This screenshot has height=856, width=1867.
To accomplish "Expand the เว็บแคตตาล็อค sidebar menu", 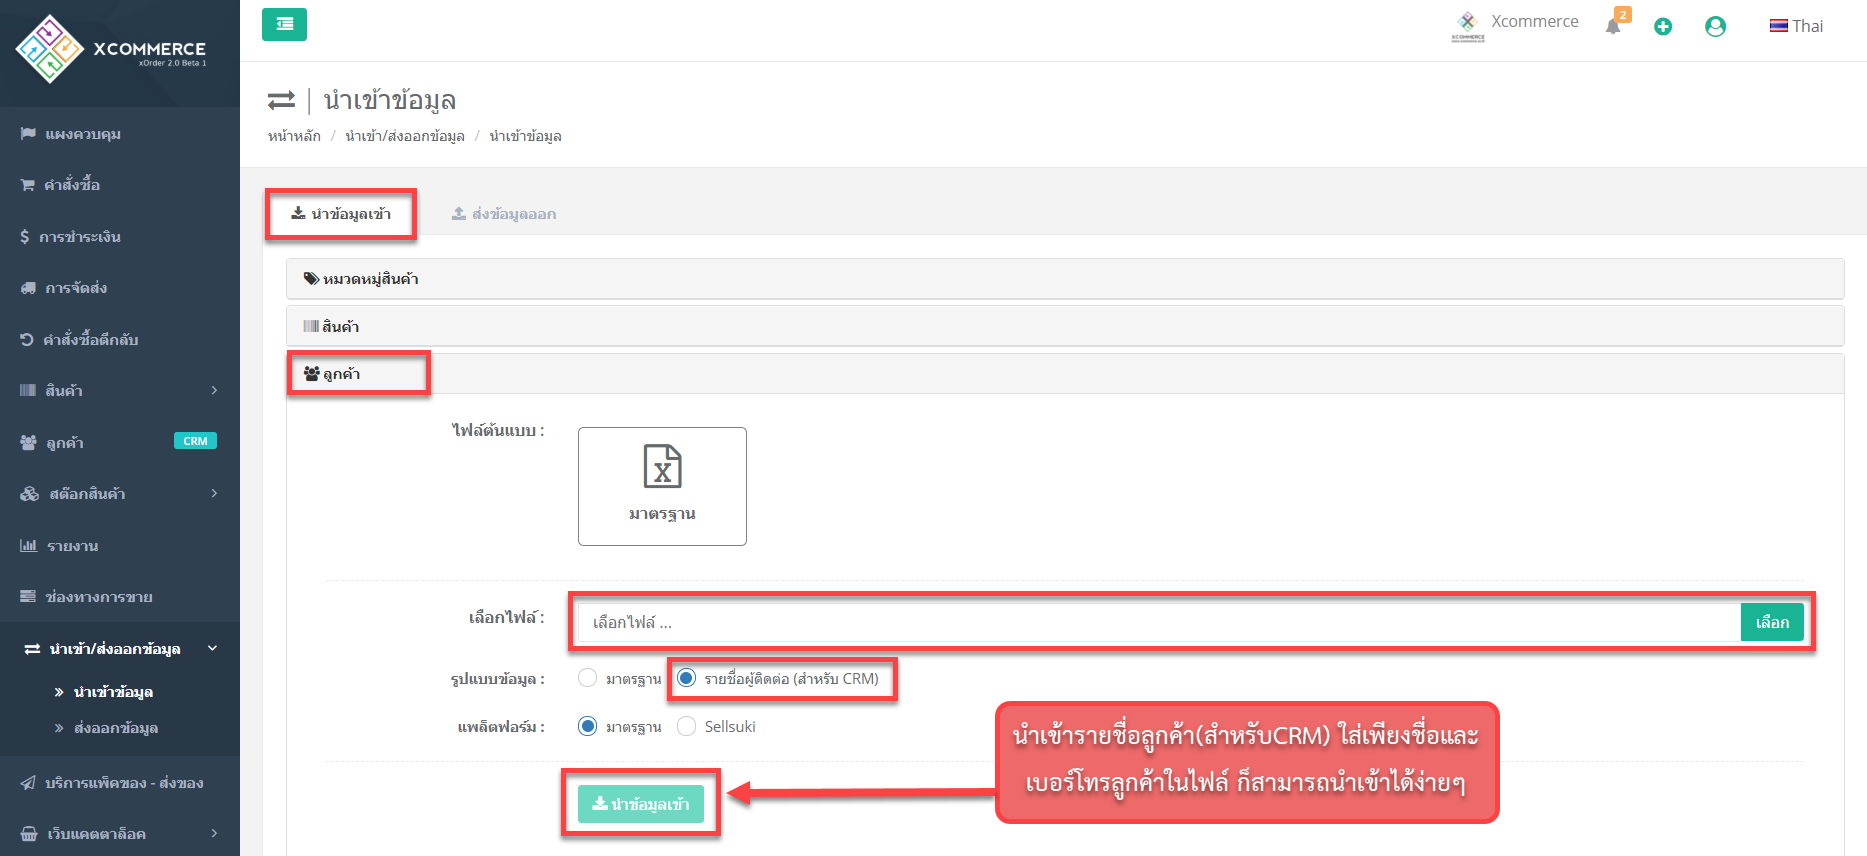I will (x=120, y=834).
